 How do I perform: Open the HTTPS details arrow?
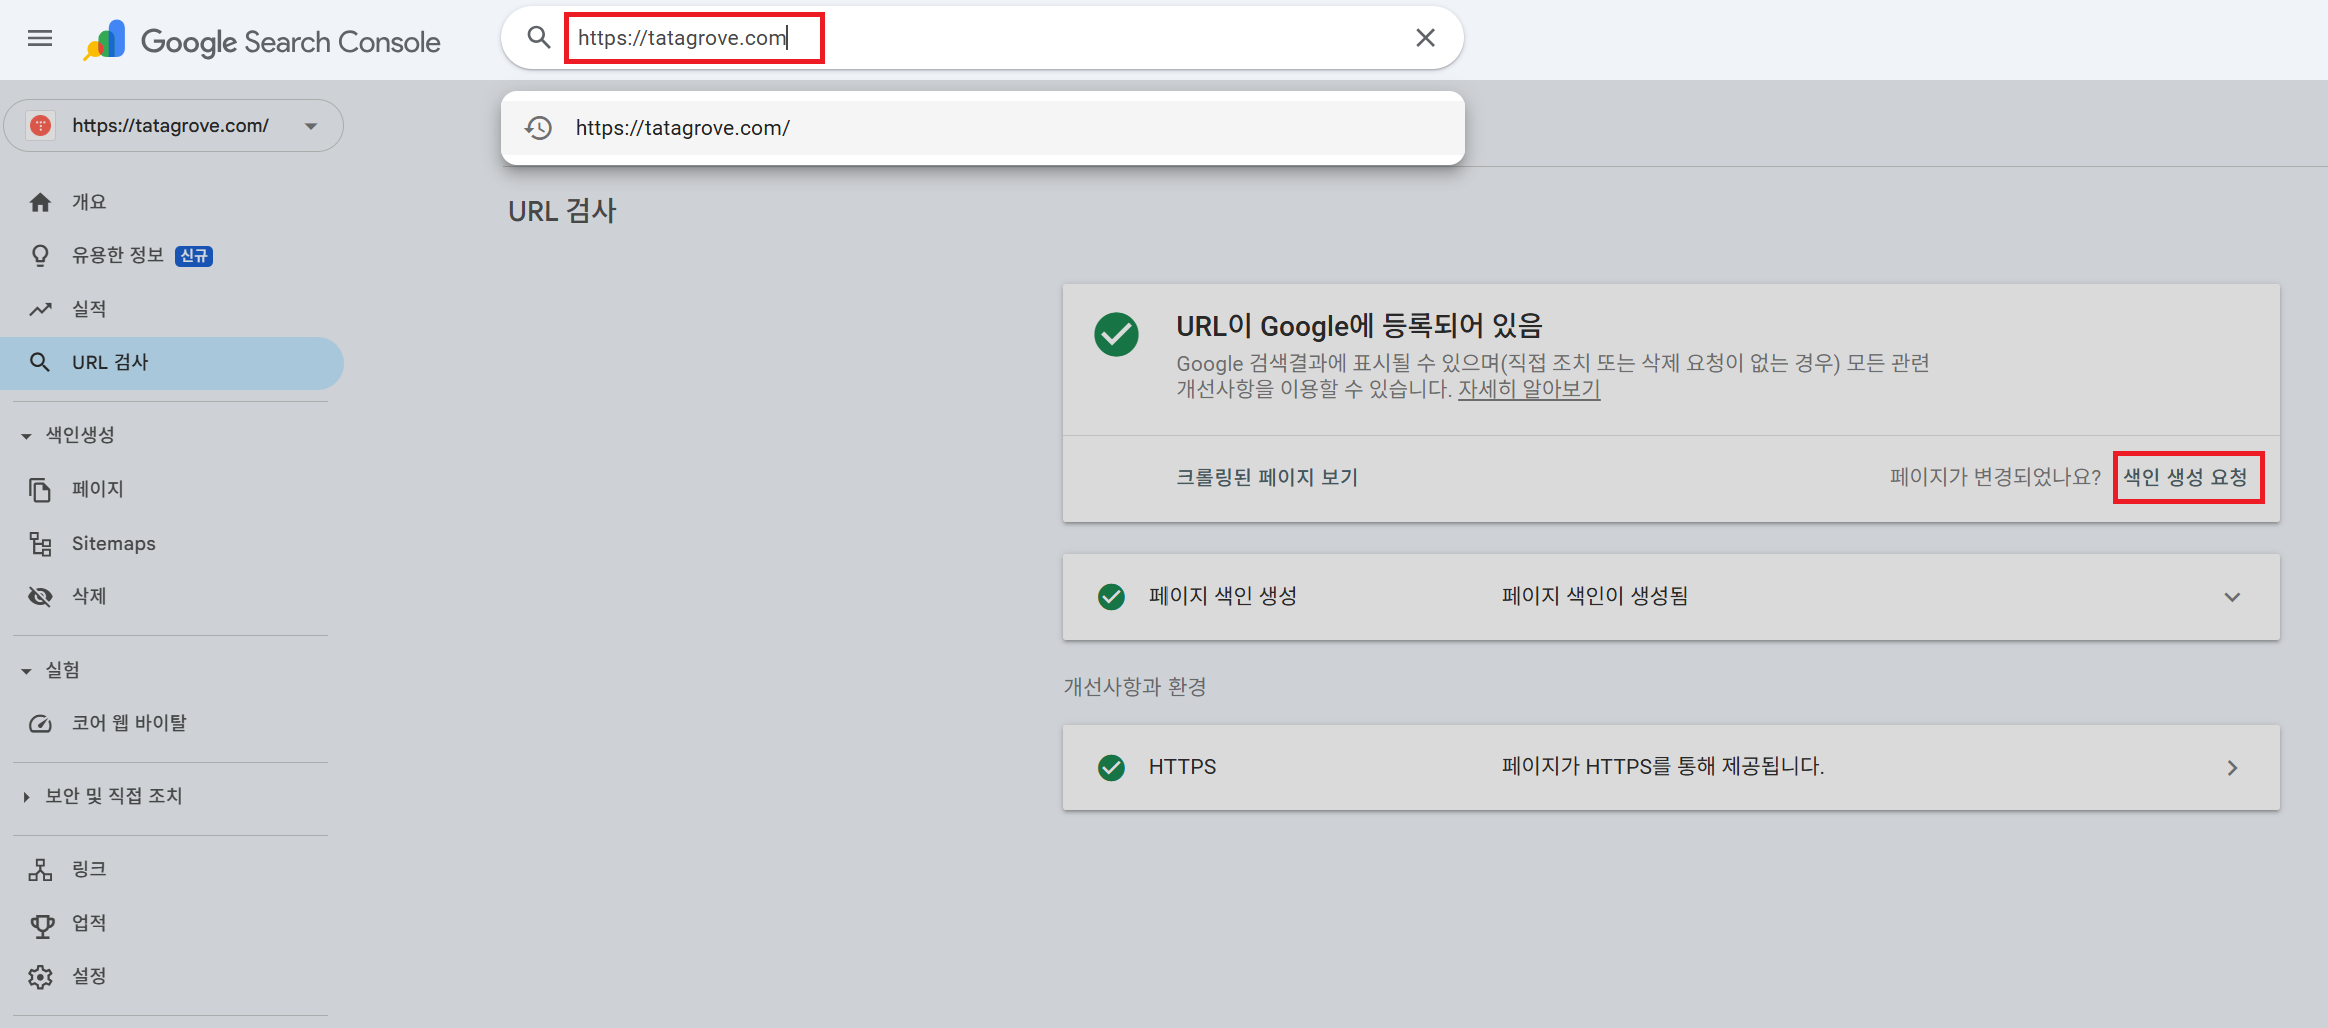tap(2232, 768)
